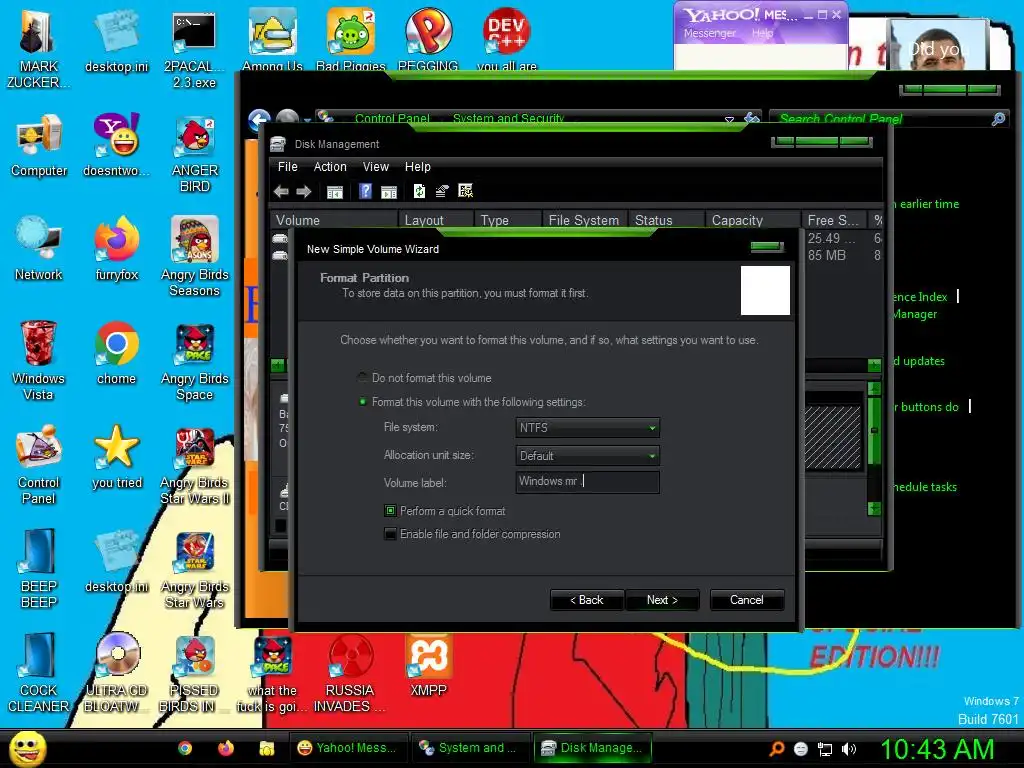Open the 2PACAL 2.3.exe desktop icon
1024x768 pixels.
click(x=195, y=50)
